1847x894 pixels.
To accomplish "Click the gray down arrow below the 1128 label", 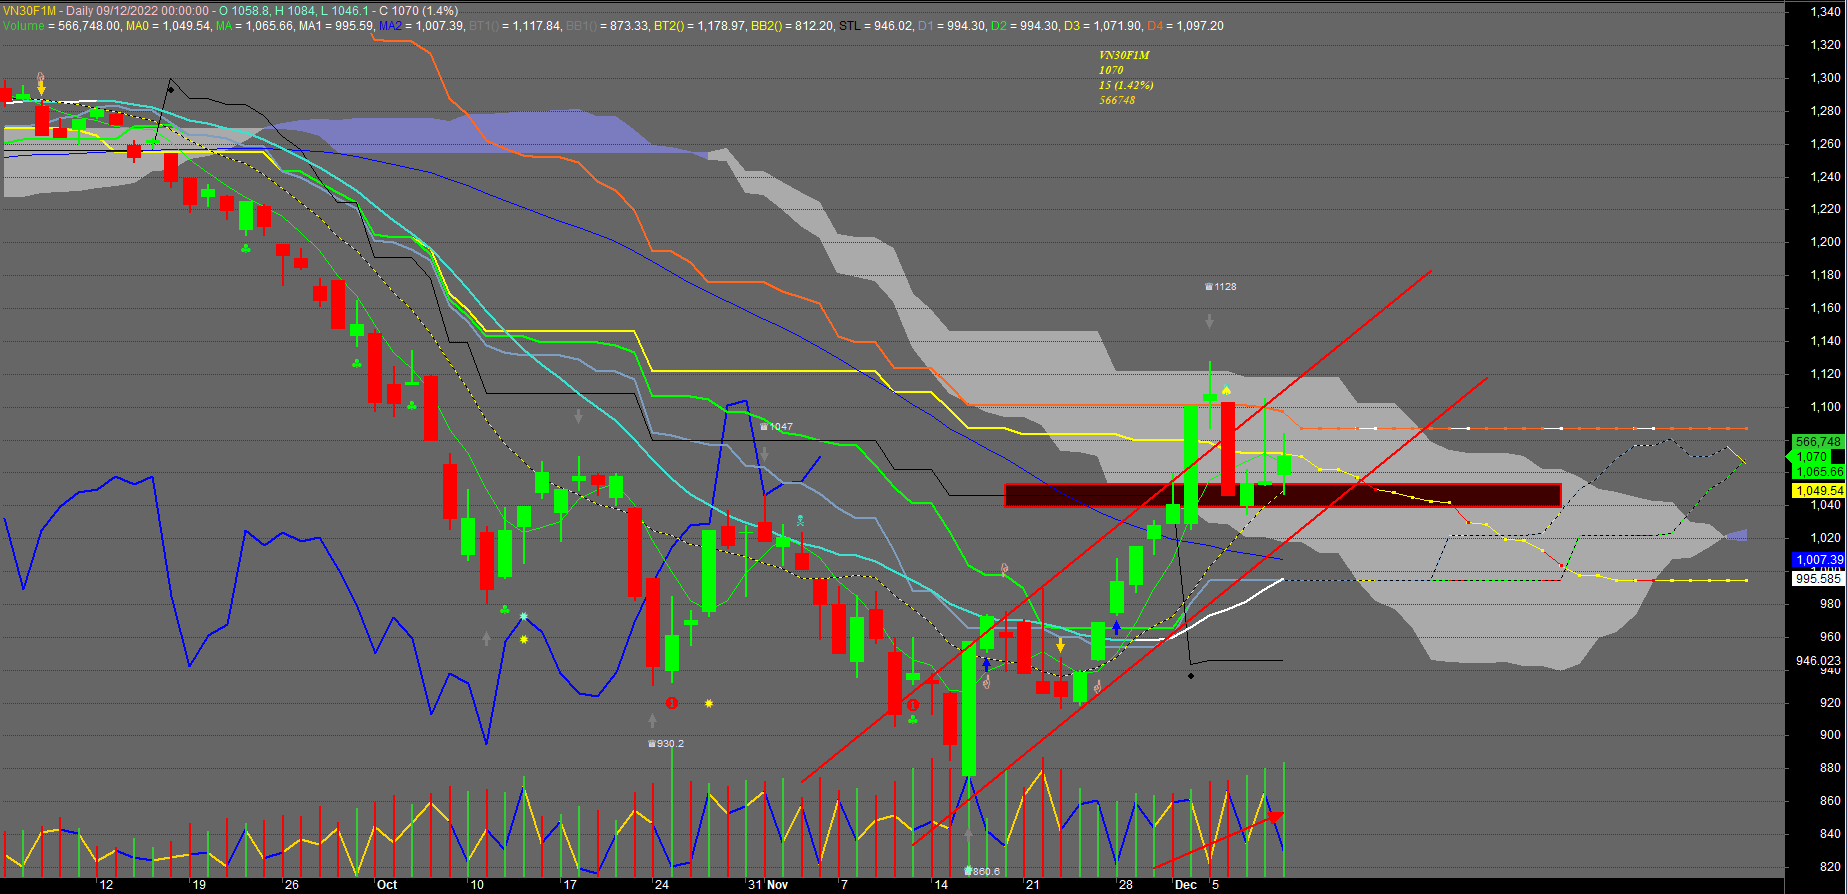I will tap(1209, 321).
